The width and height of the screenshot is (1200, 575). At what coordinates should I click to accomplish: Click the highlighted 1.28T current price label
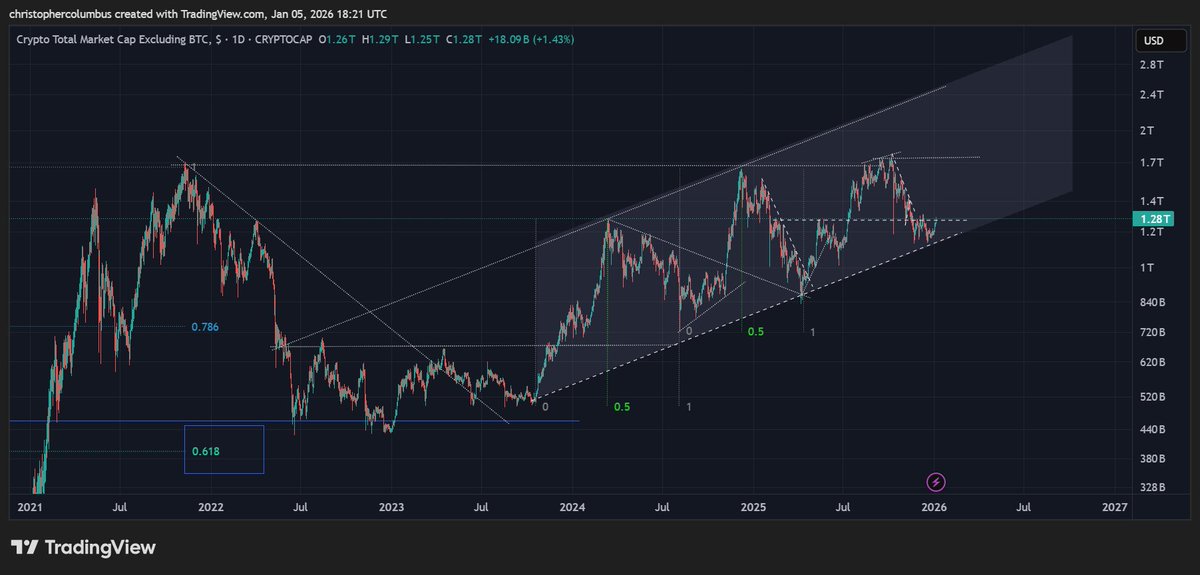[1155, 218]
